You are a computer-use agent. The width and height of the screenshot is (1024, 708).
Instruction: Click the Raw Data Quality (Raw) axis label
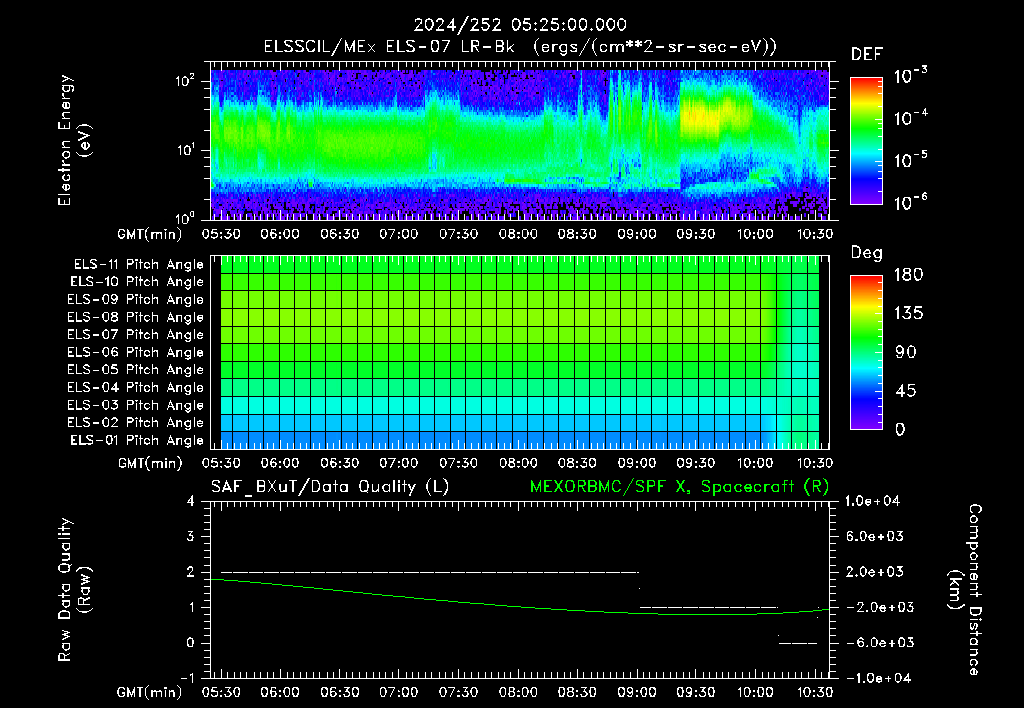(x=74, y=589)
